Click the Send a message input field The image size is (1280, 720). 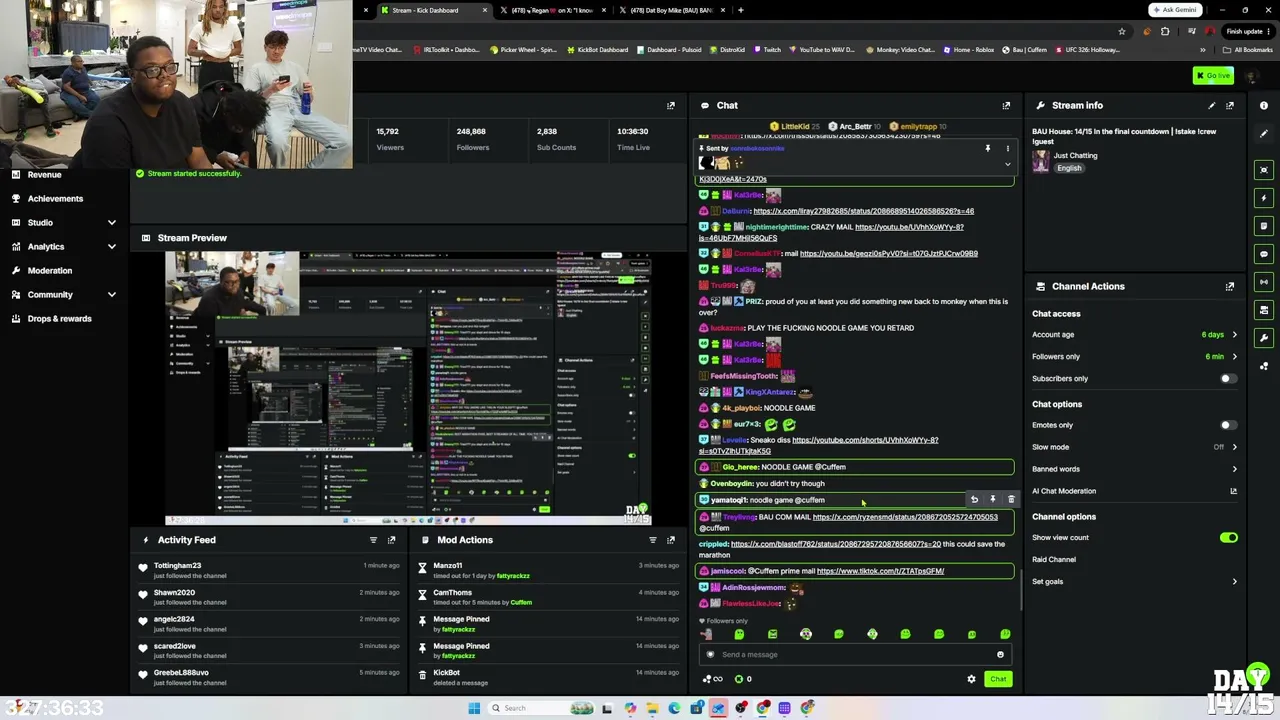pos(855,655)
